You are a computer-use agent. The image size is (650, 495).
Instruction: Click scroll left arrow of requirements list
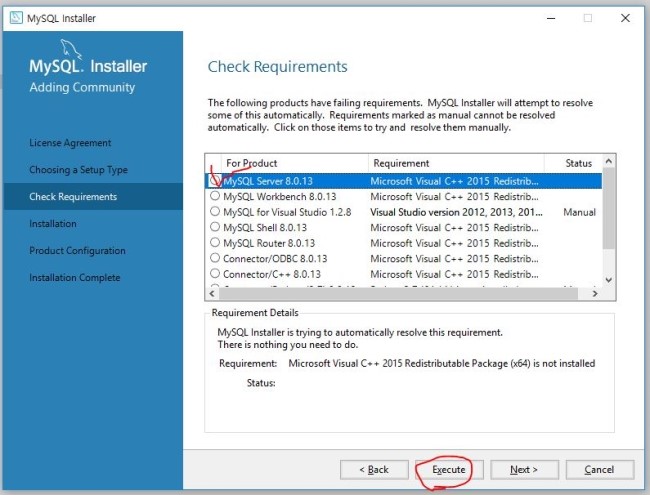[x=212, y=294]
